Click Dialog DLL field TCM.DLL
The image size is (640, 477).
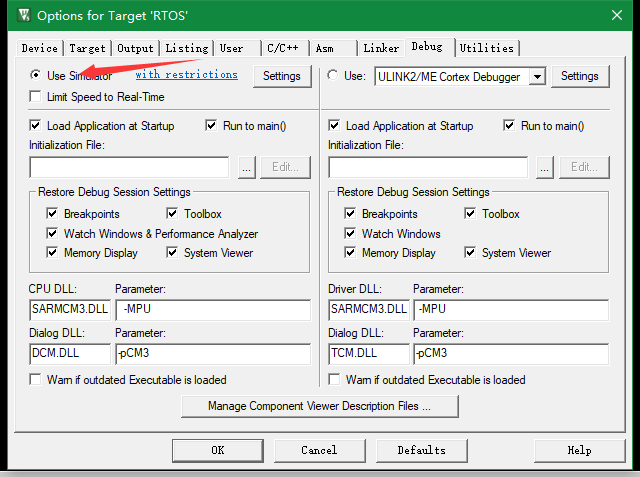pos(369,354)
